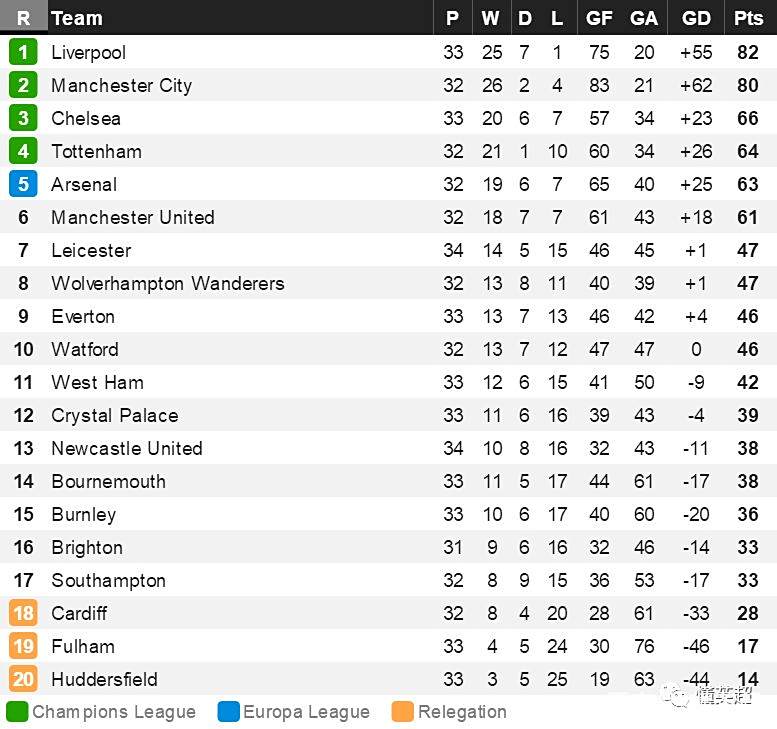This screenshot has height=729, width=777.
Task: Select Wolverhampton Wanderers team name
Action: click(168, 283)
